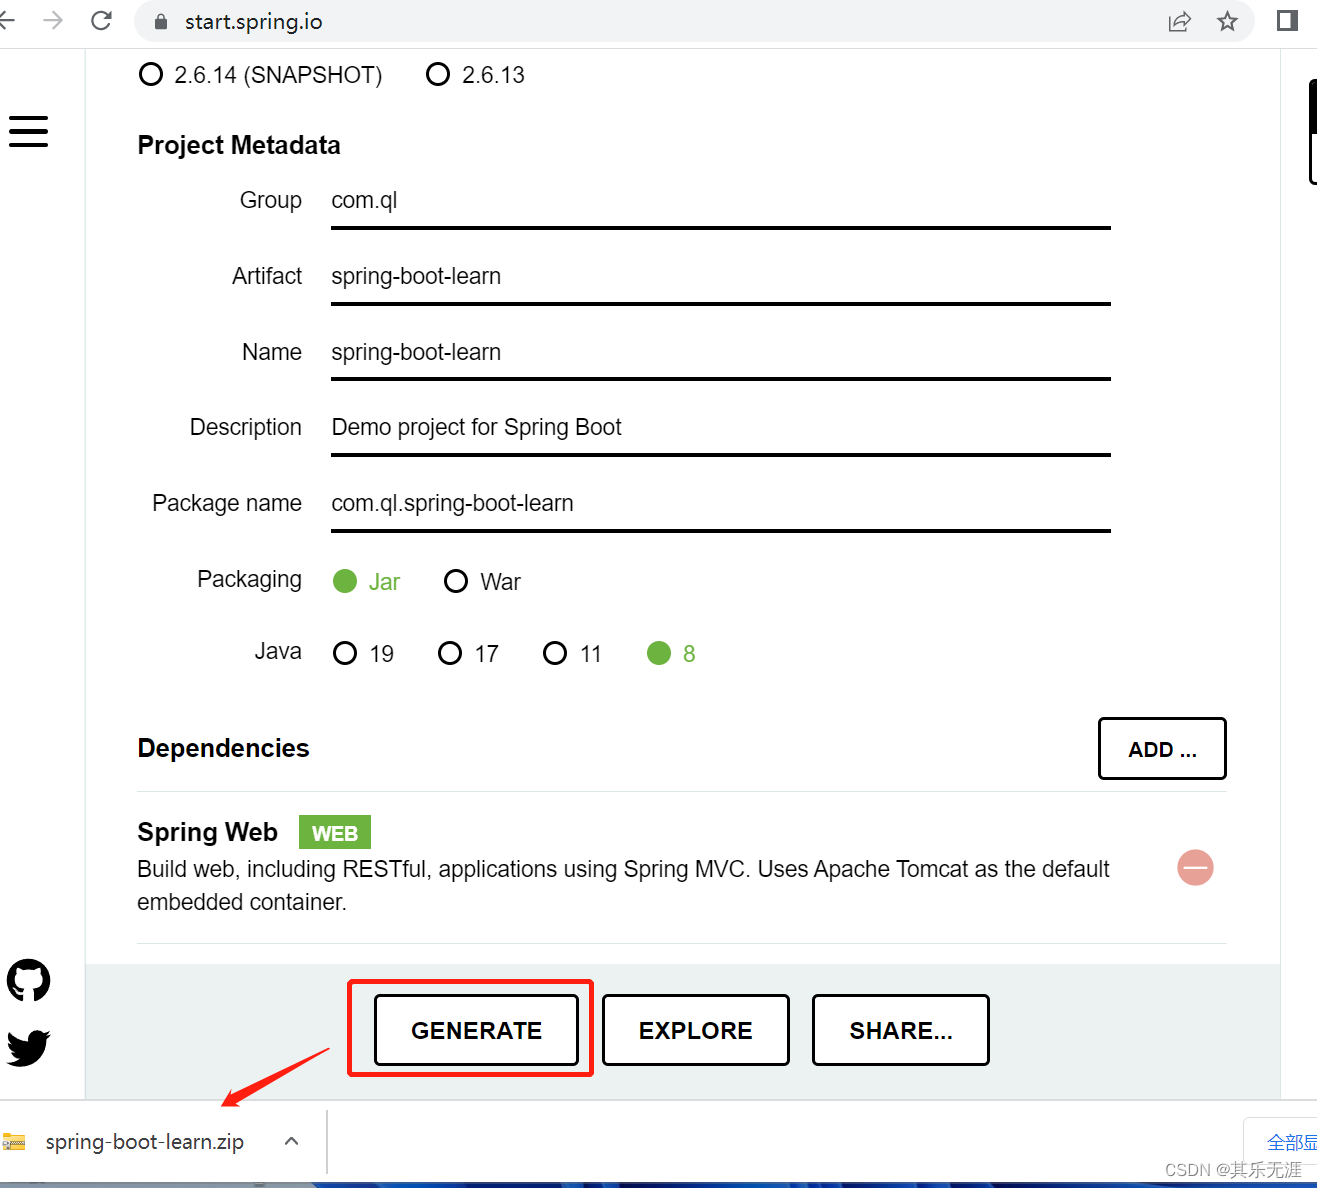Open downloaded spring-boot-learn.zip file
This screenshot has height=1188, width=1317.
click(144, 1142)
